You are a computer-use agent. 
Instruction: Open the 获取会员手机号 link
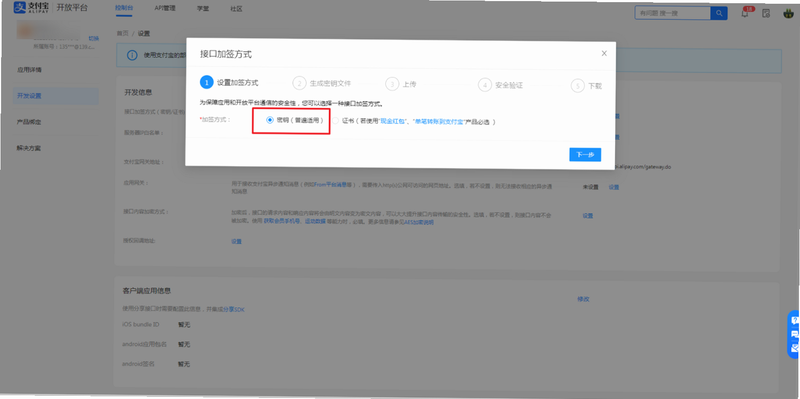pyautogui.click(x=282, y=222)
